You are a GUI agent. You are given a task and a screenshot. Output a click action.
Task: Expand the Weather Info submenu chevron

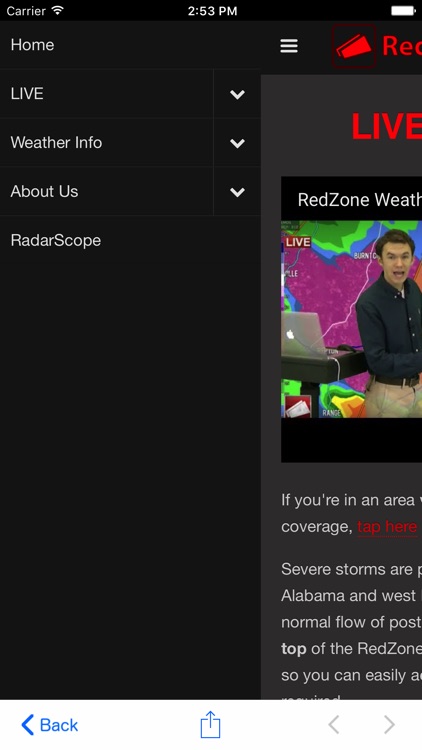237,143
